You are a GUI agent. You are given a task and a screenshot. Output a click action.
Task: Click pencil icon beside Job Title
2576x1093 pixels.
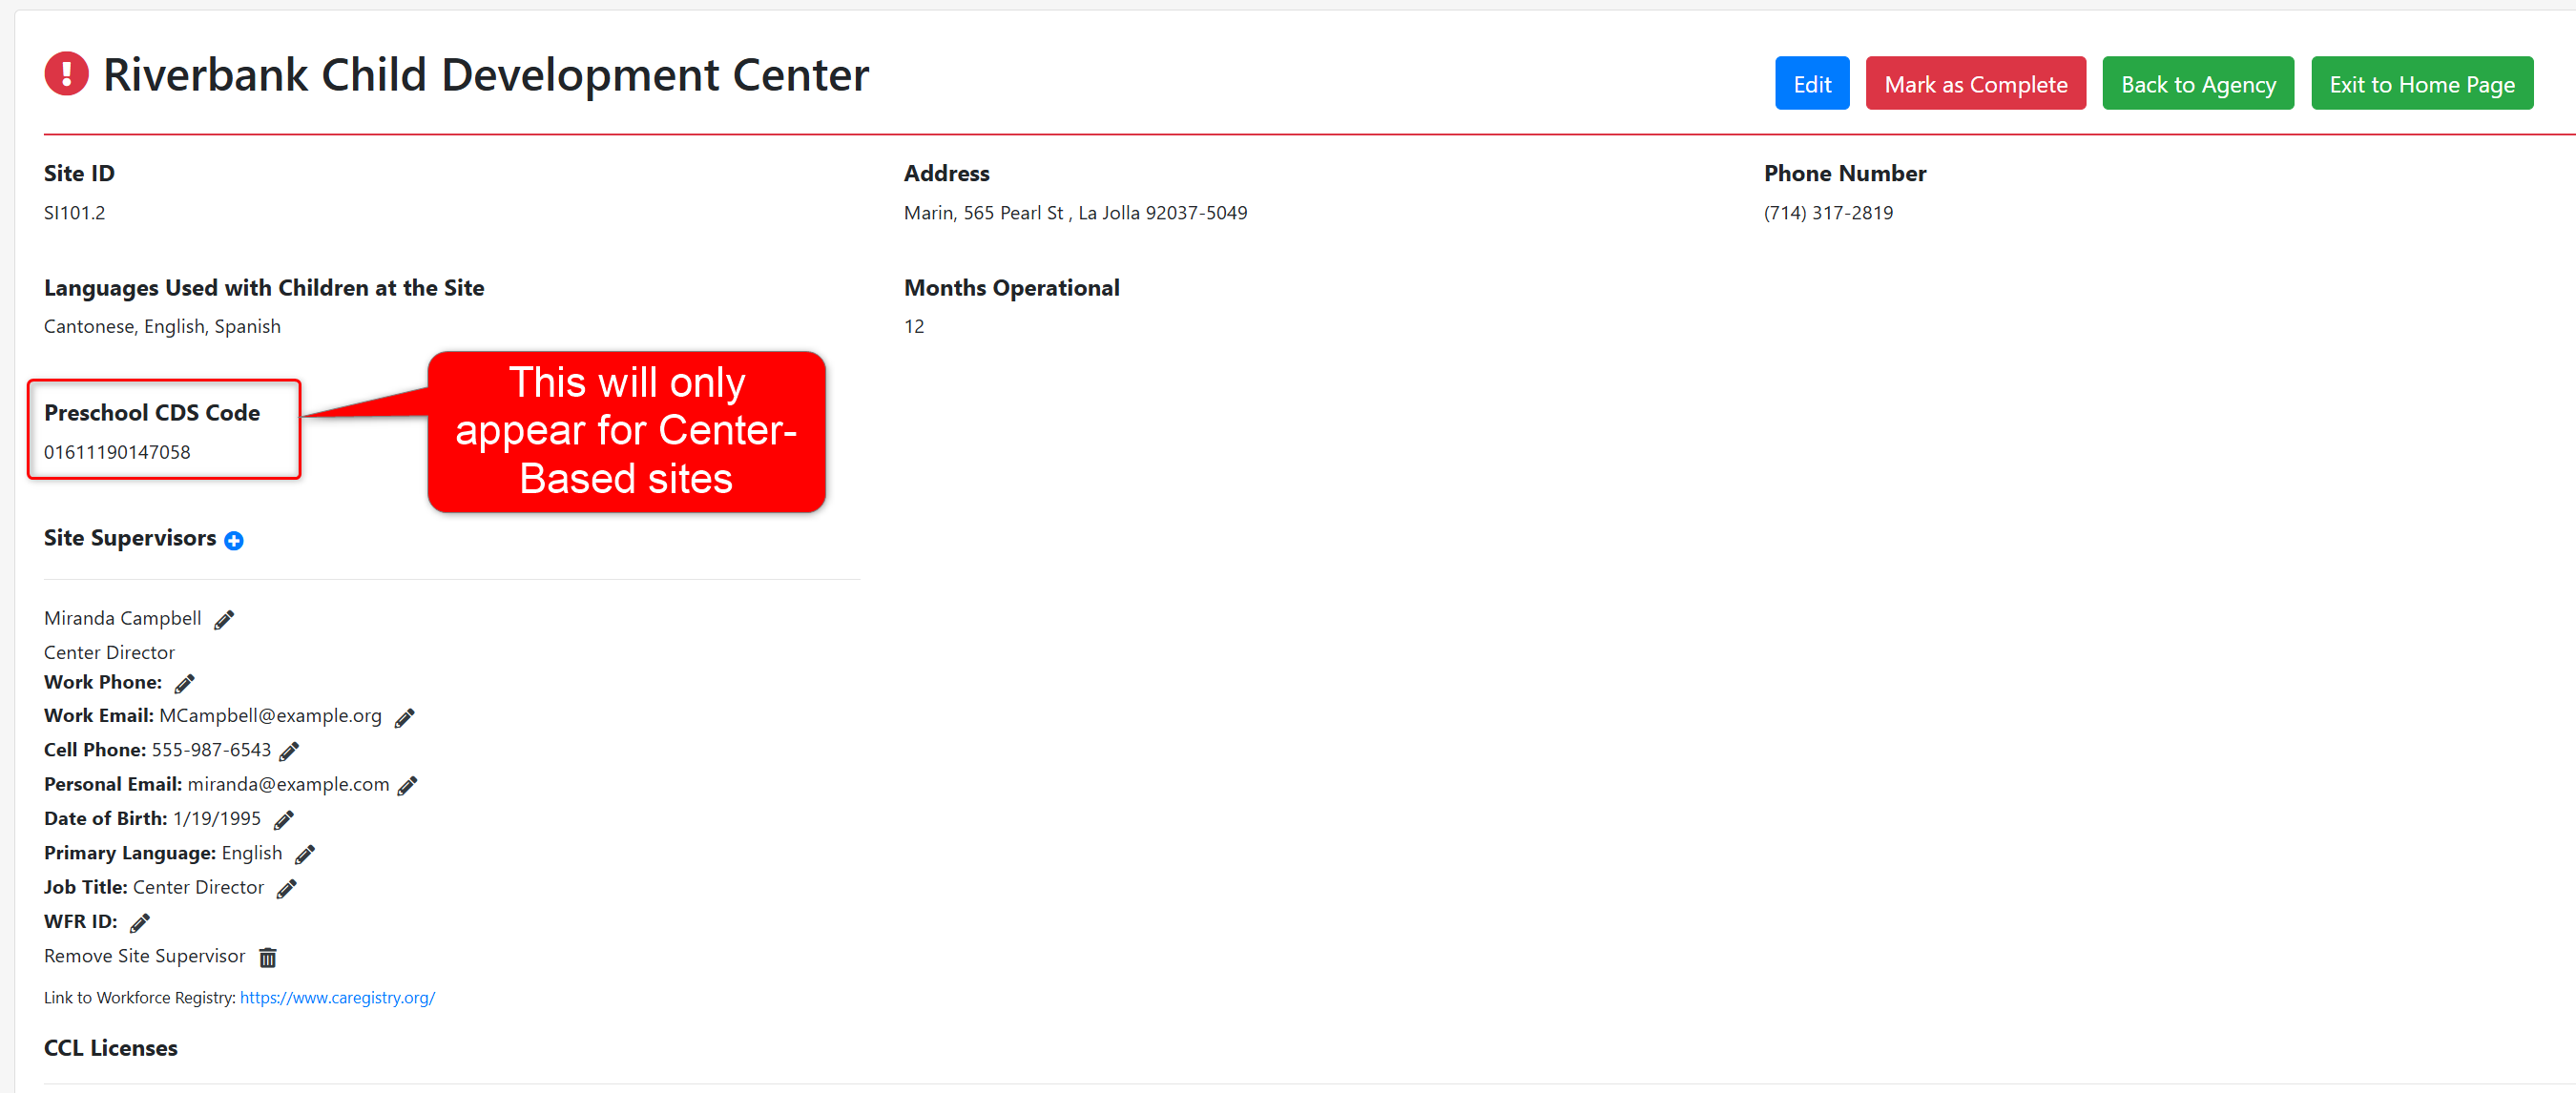[x=287, y=889]
